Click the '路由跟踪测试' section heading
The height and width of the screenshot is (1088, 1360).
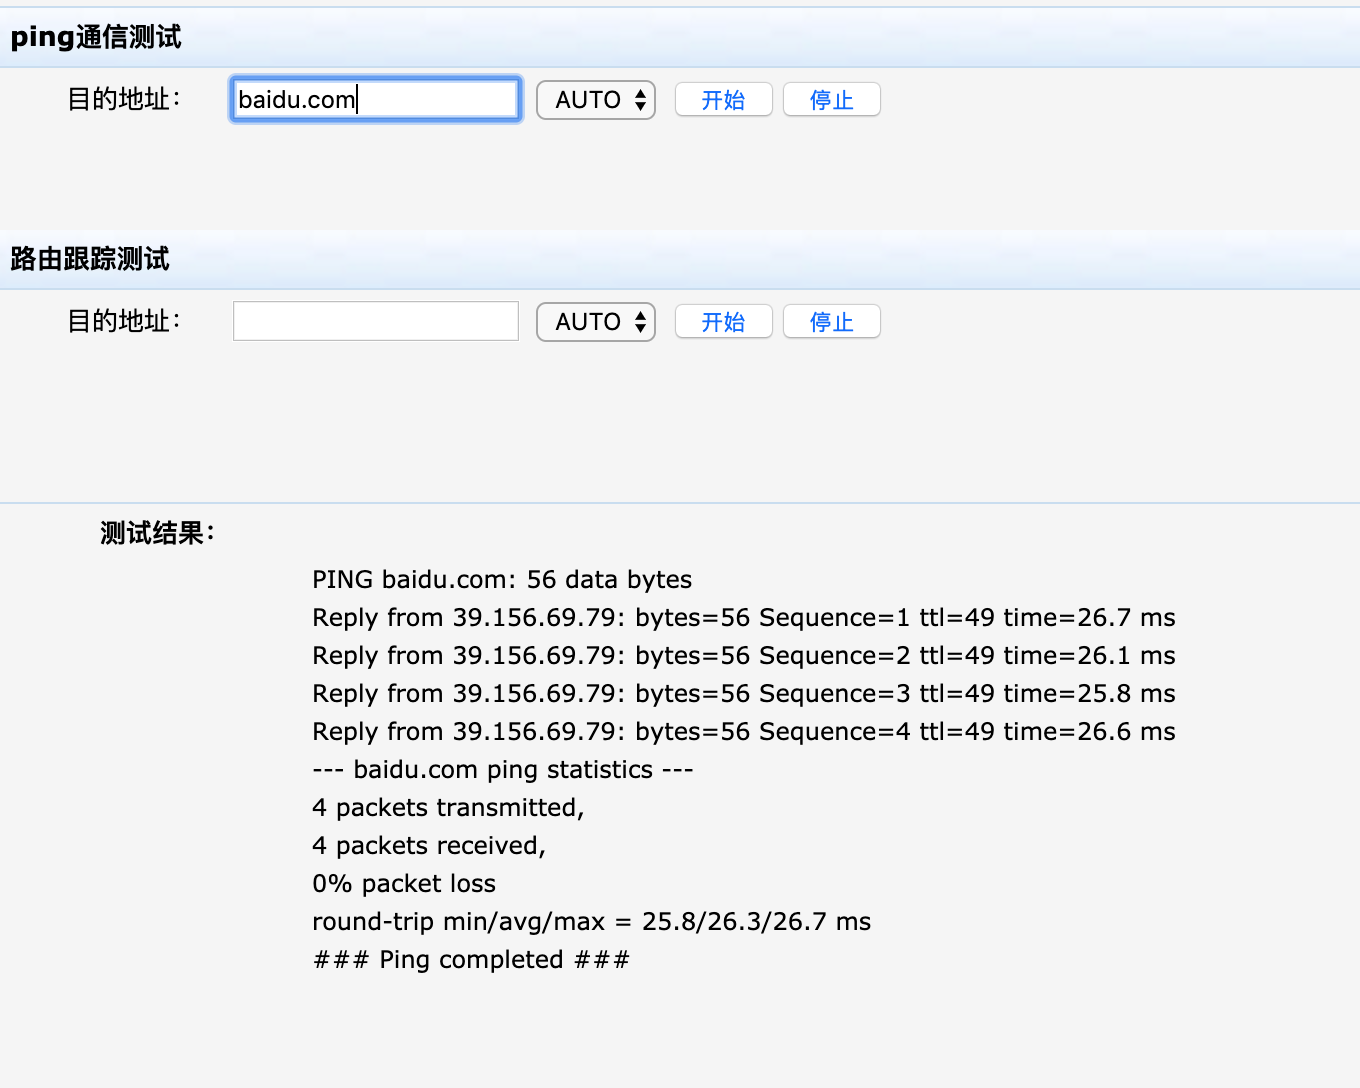(x=90, y=259)
